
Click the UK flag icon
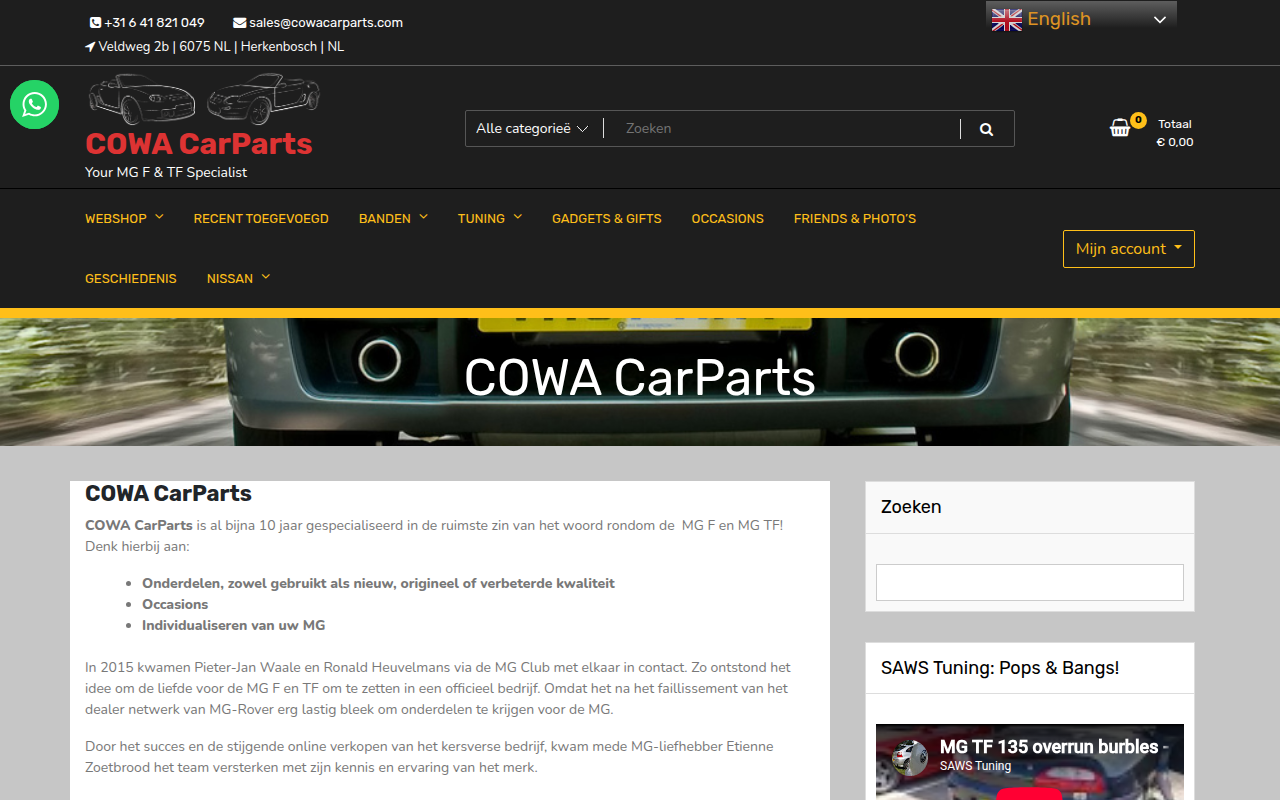(x=1007, y=19)
